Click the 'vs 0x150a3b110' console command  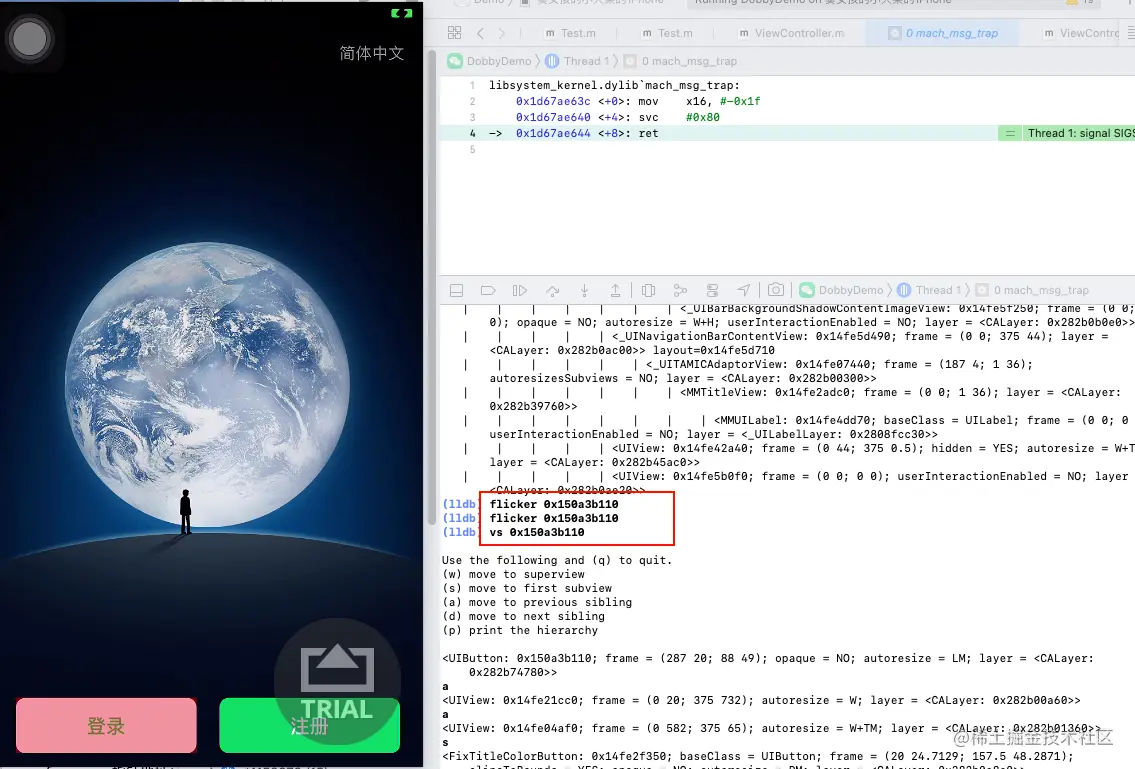(536, 532)
